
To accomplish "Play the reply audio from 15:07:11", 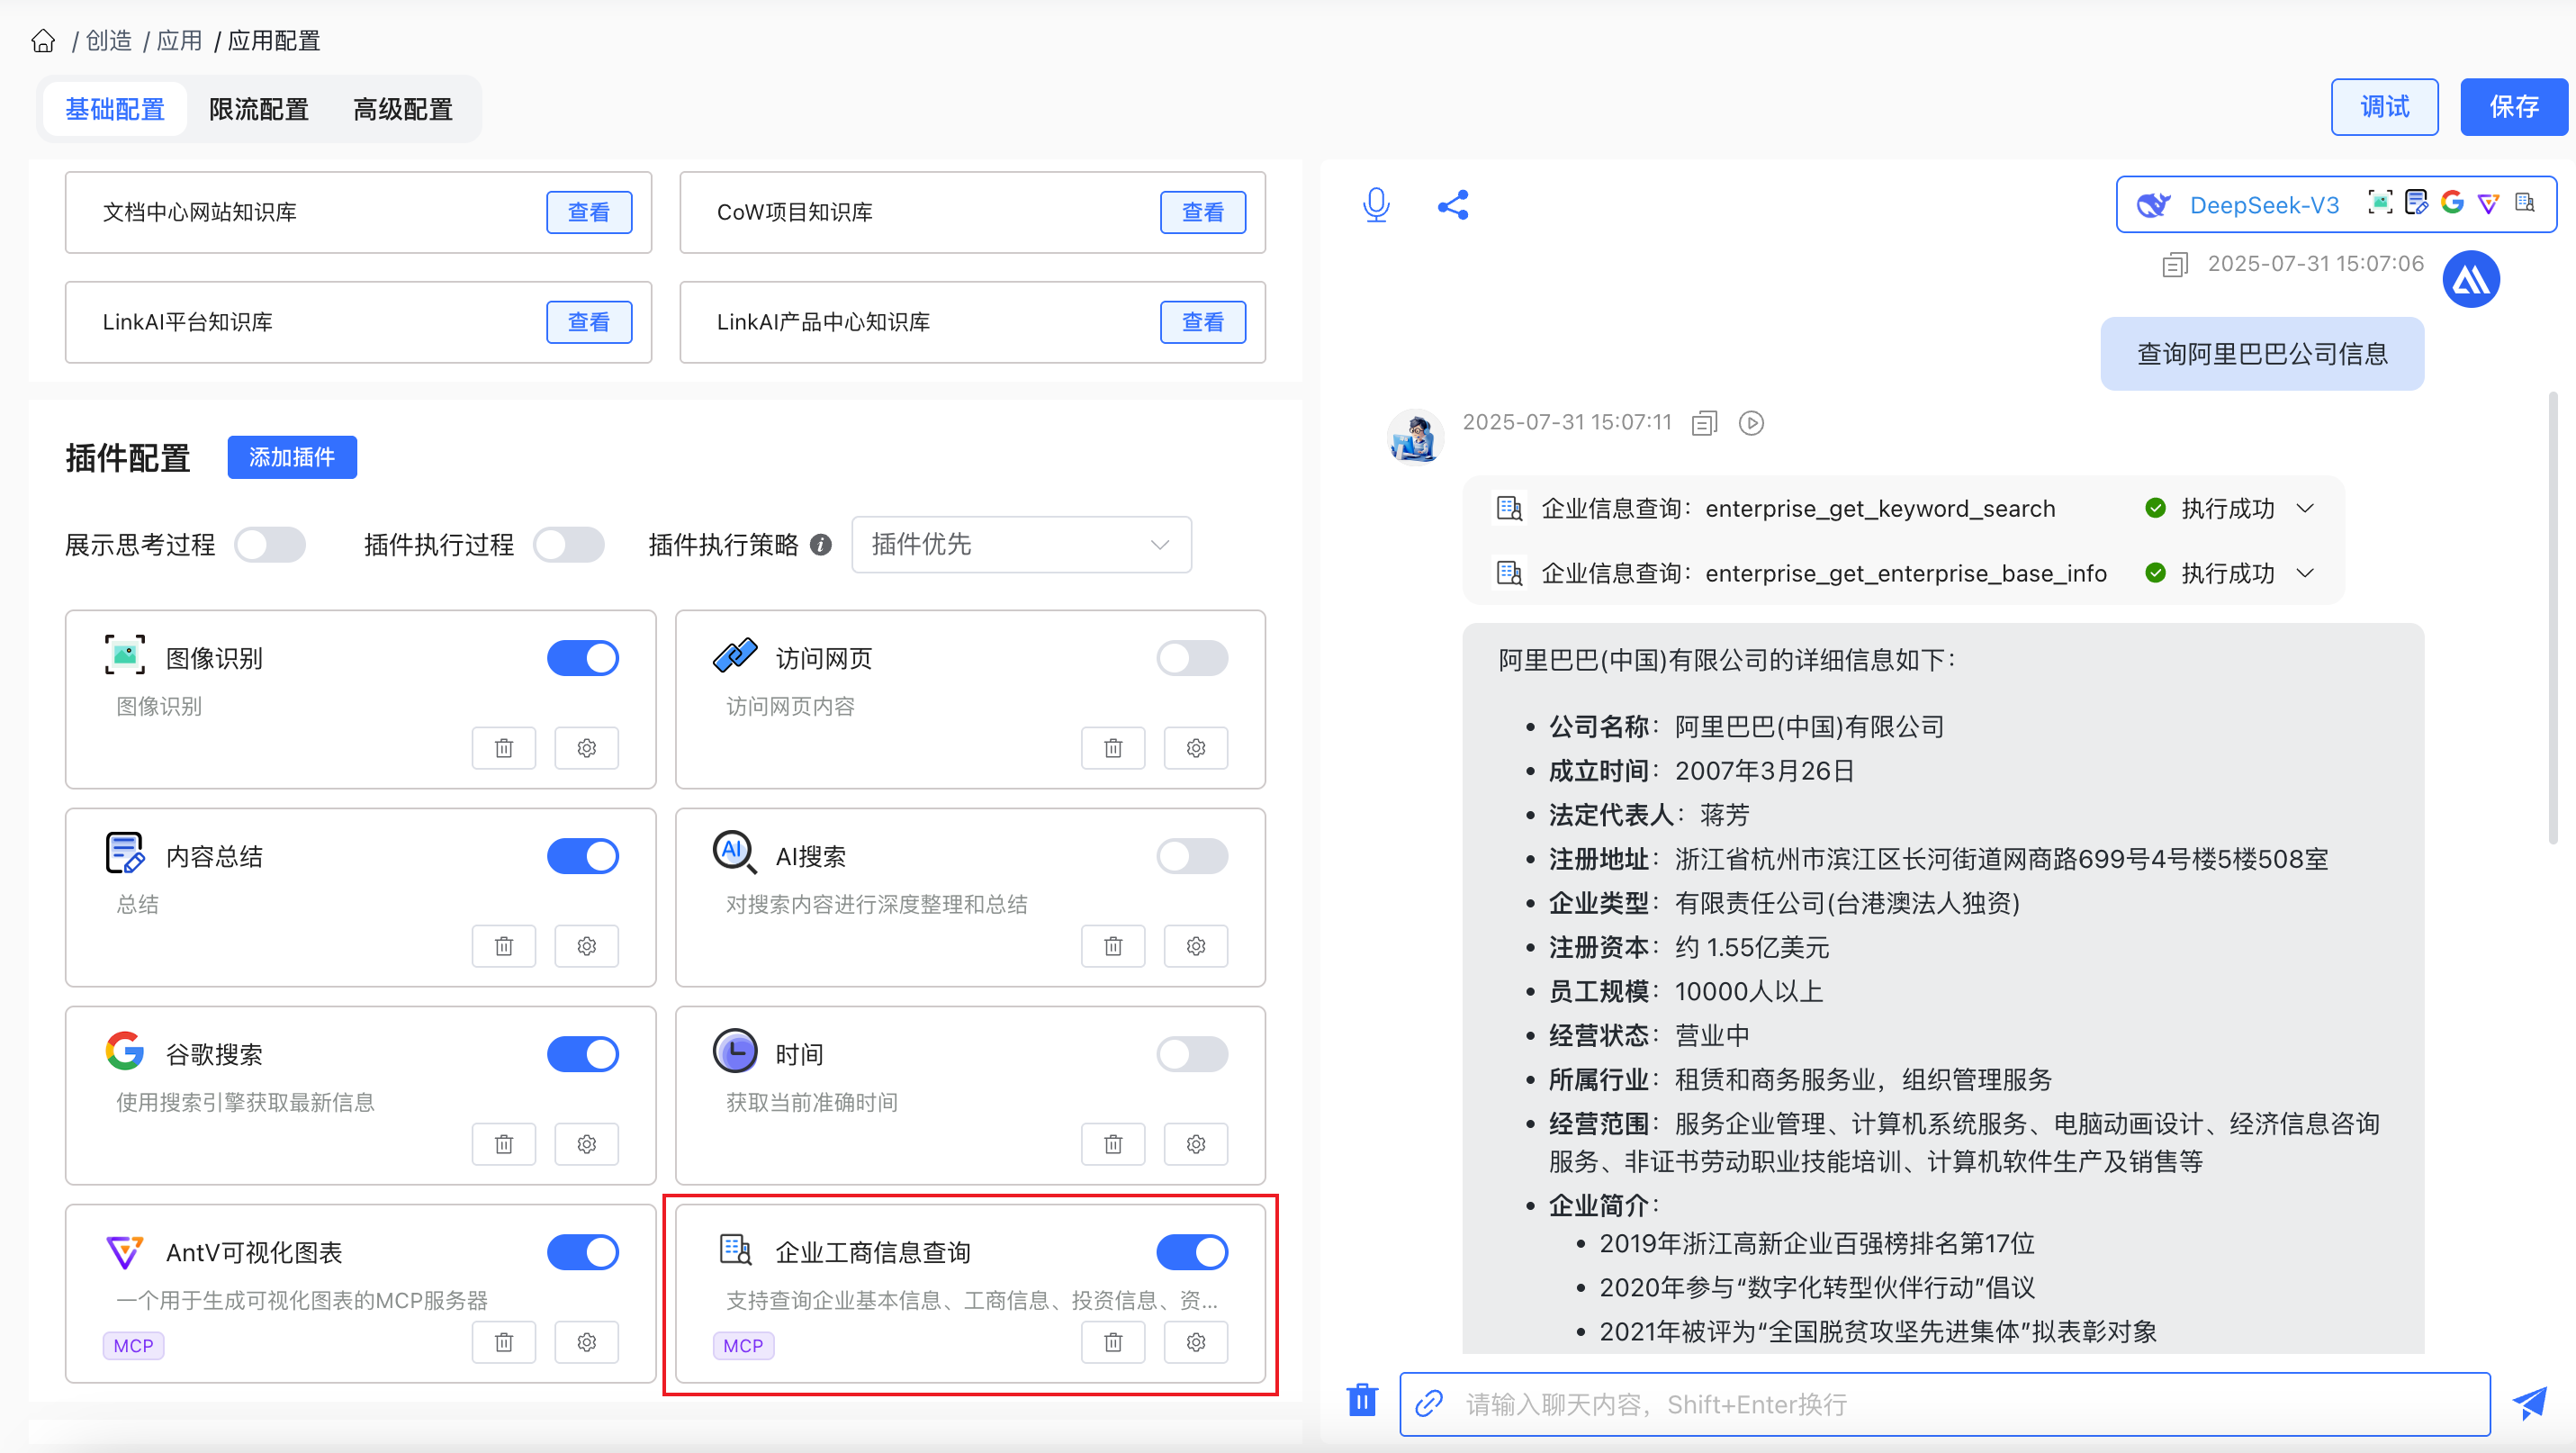I will (x=1751, y=423).
